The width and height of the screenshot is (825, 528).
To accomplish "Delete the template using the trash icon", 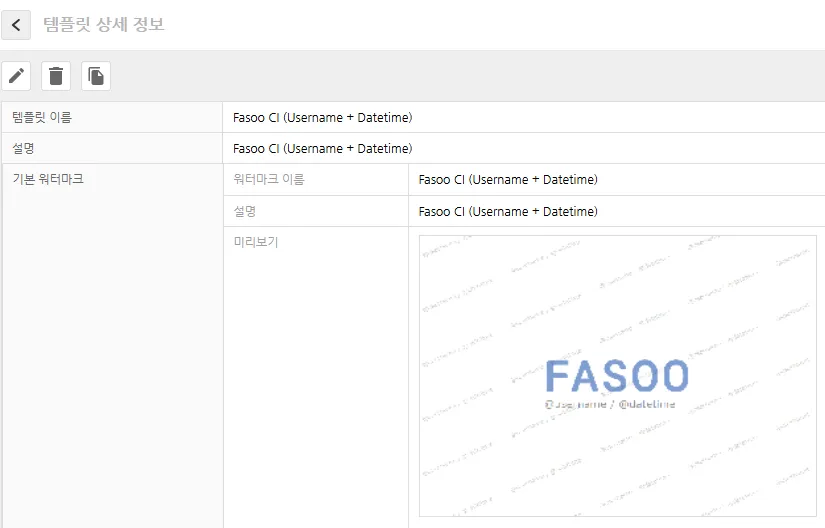I will click(56, 76).
